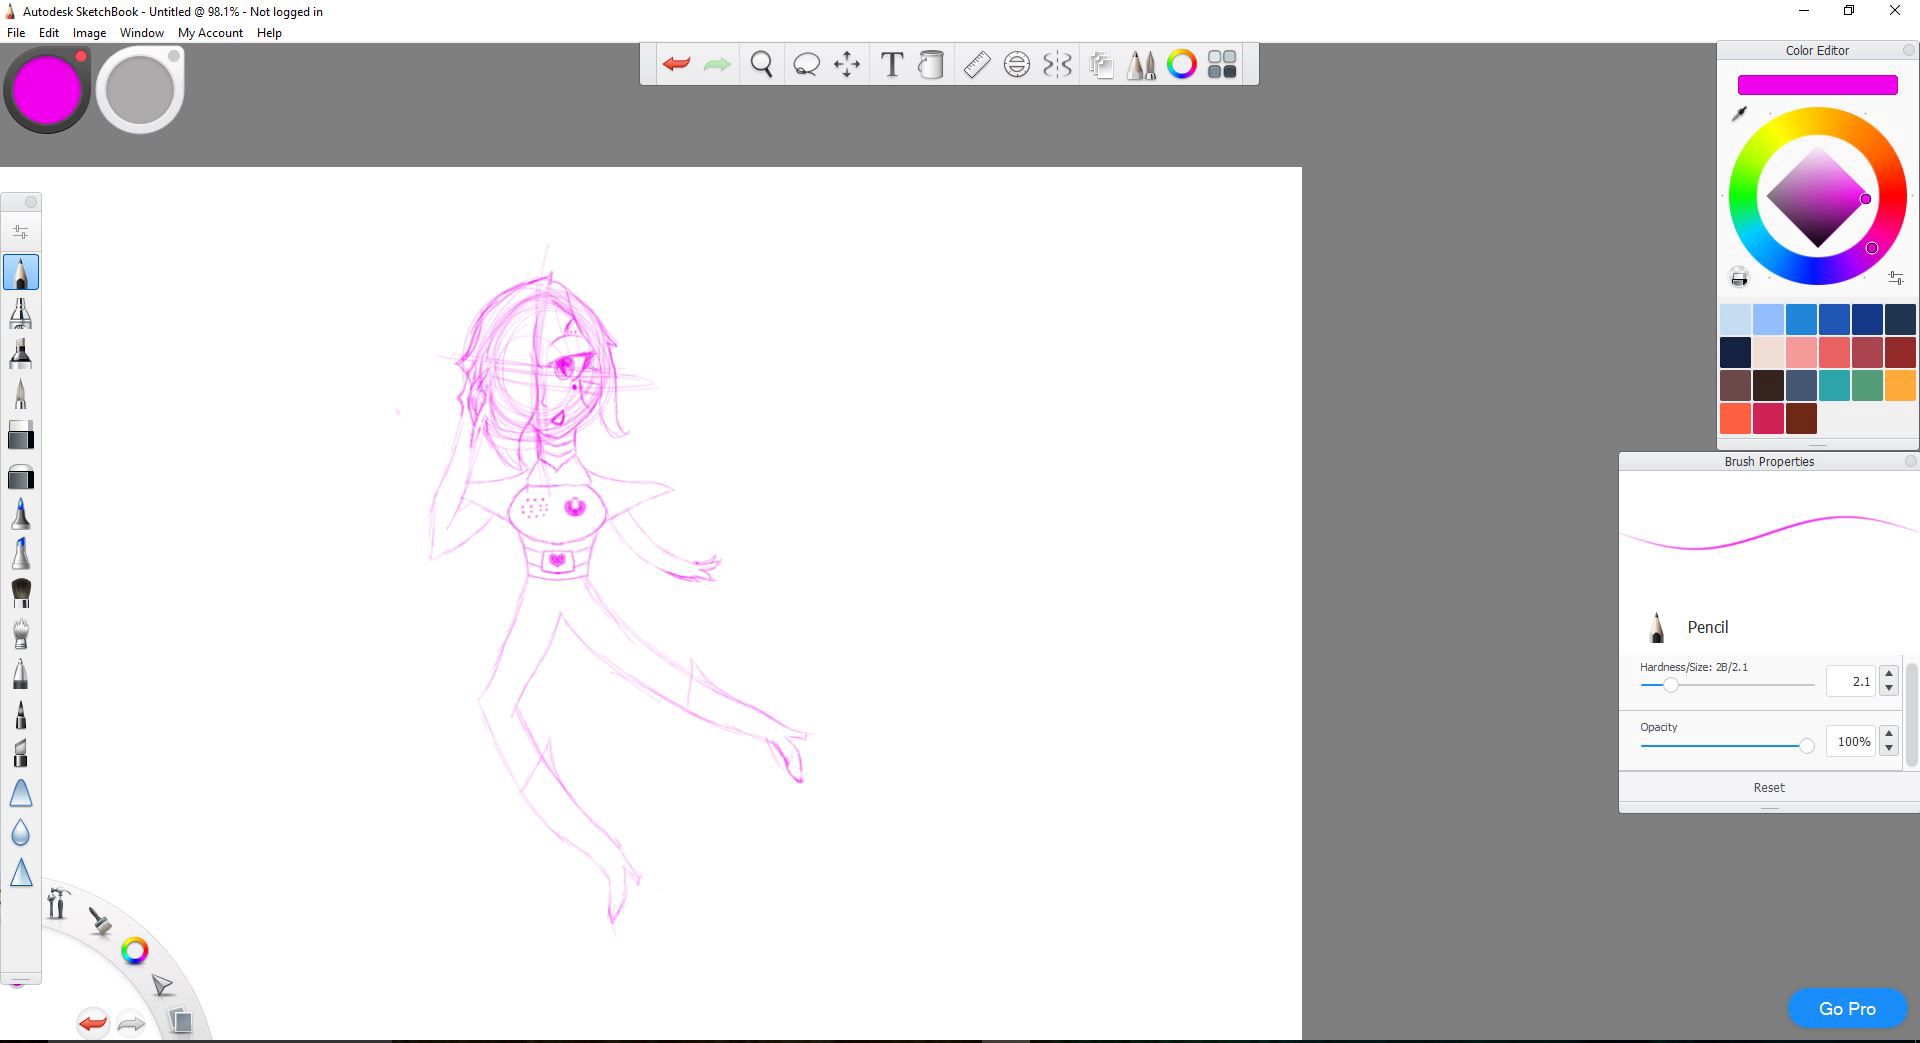This screenshot has width=1920, height=1043.
Task: Open the Window menu
Action: coord(141,33)
